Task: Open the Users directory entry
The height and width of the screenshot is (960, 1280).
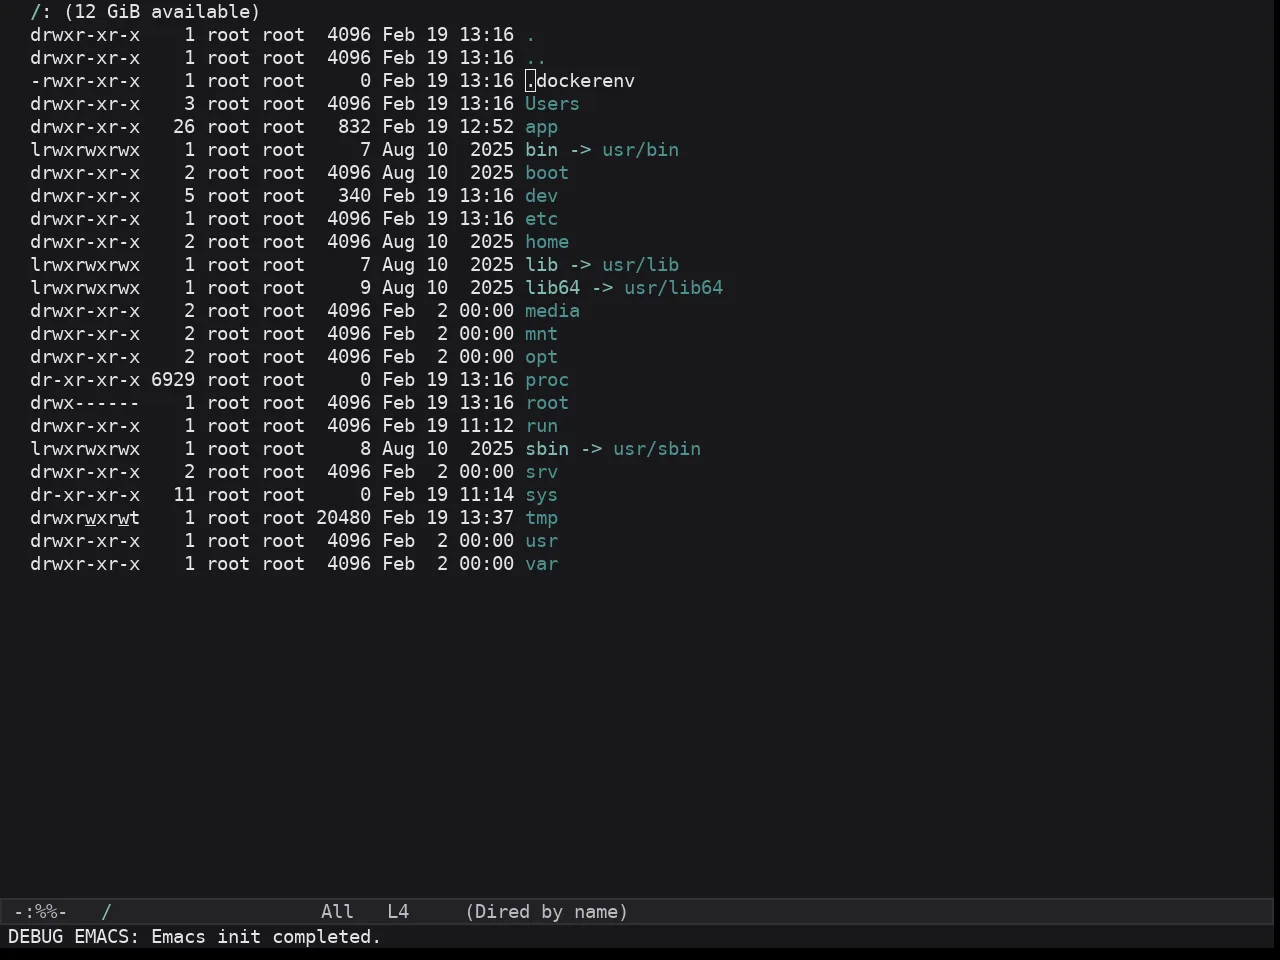Action: pos(552,104)
